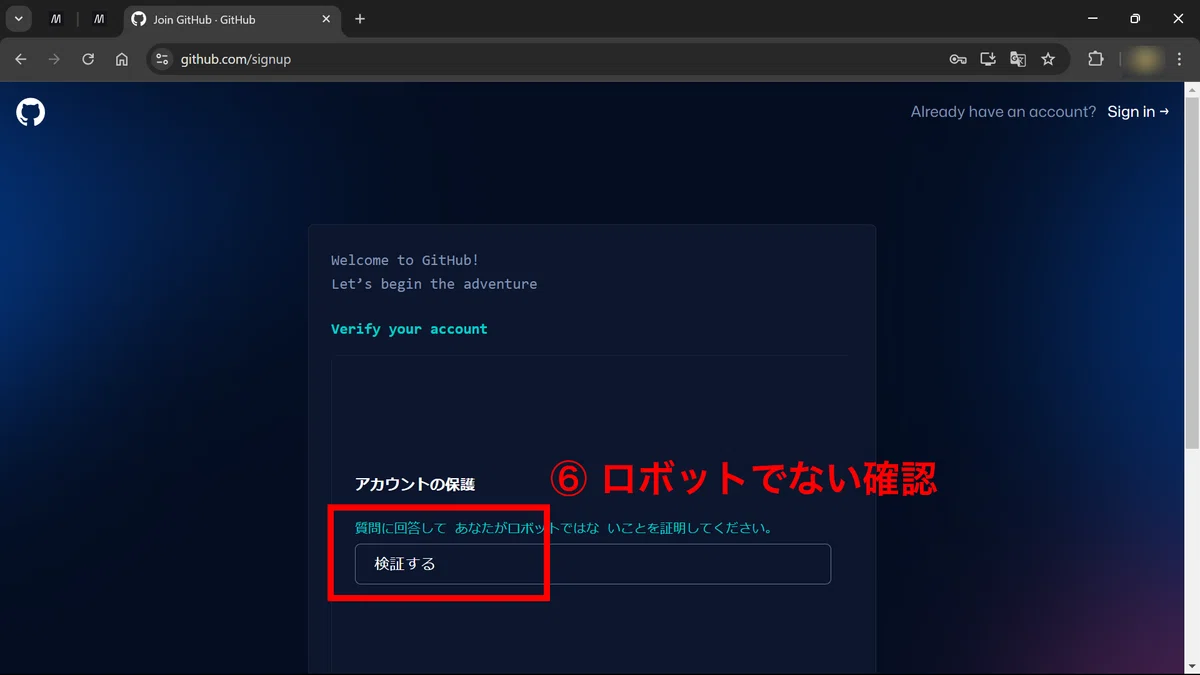Open the Chrome three-dot menu
This screenshot has height=675, width=1200.
click(1180, 59)
